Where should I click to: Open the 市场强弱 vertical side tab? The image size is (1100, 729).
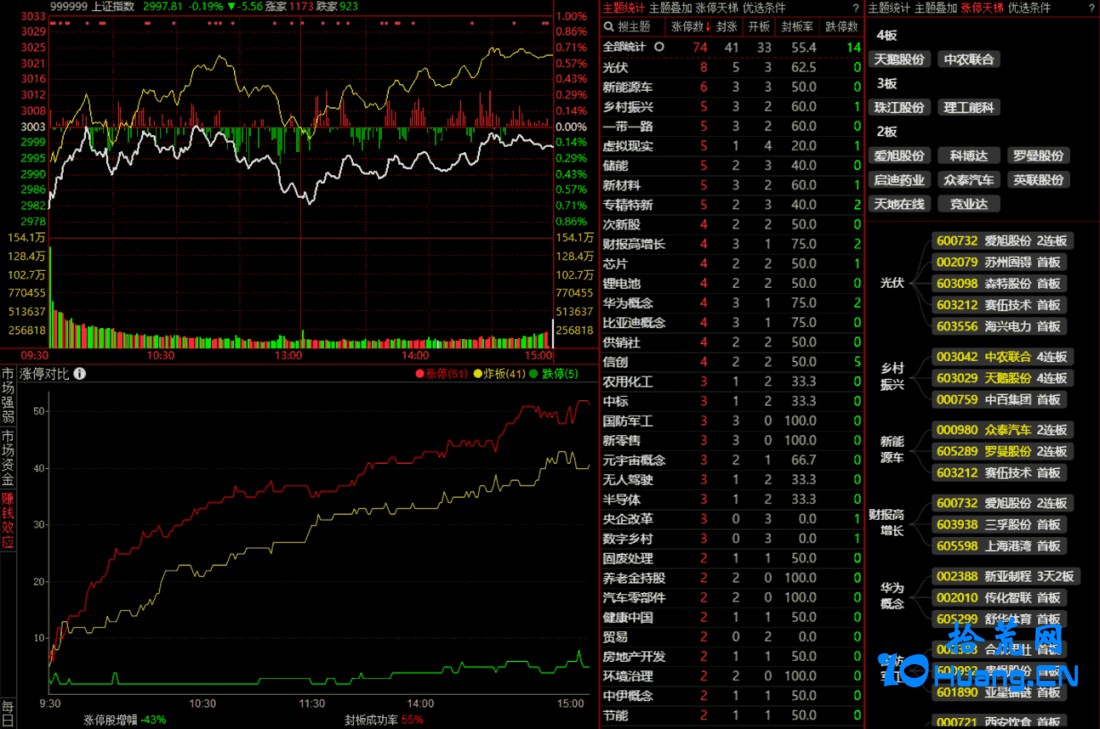pyautogui.click(x=8, y=395)
